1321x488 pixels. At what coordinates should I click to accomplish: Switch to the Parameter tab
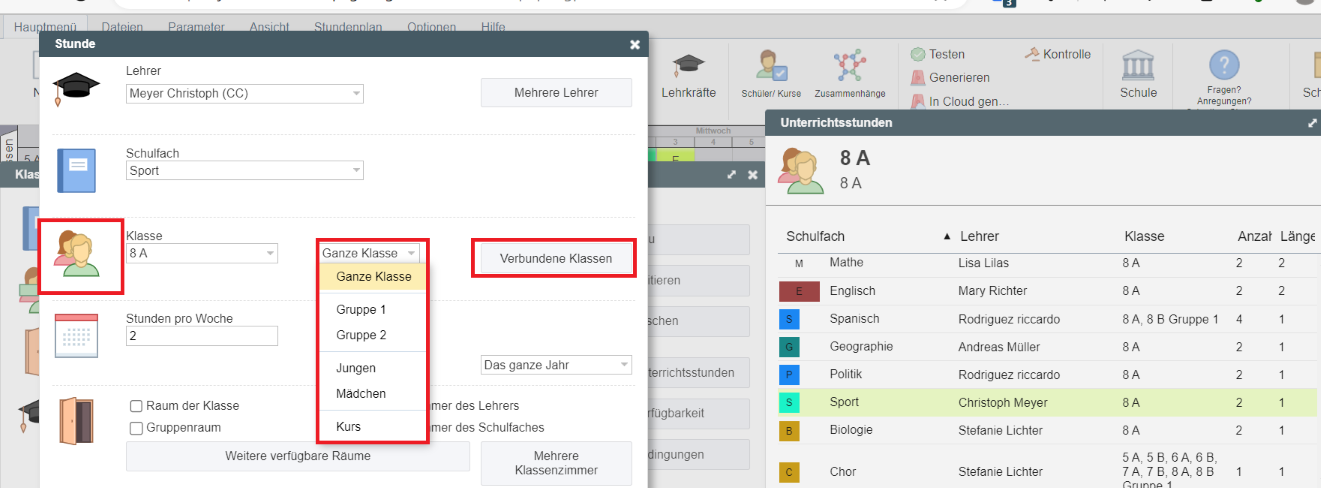click(196, 27)
